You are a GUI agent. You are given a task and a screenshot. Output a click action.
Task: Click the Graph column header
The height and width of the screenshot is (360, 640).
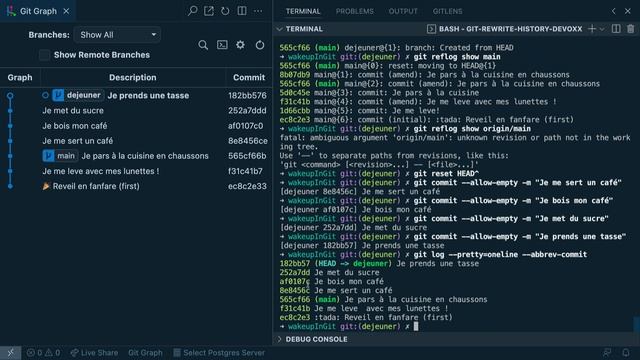click(20, 77)
